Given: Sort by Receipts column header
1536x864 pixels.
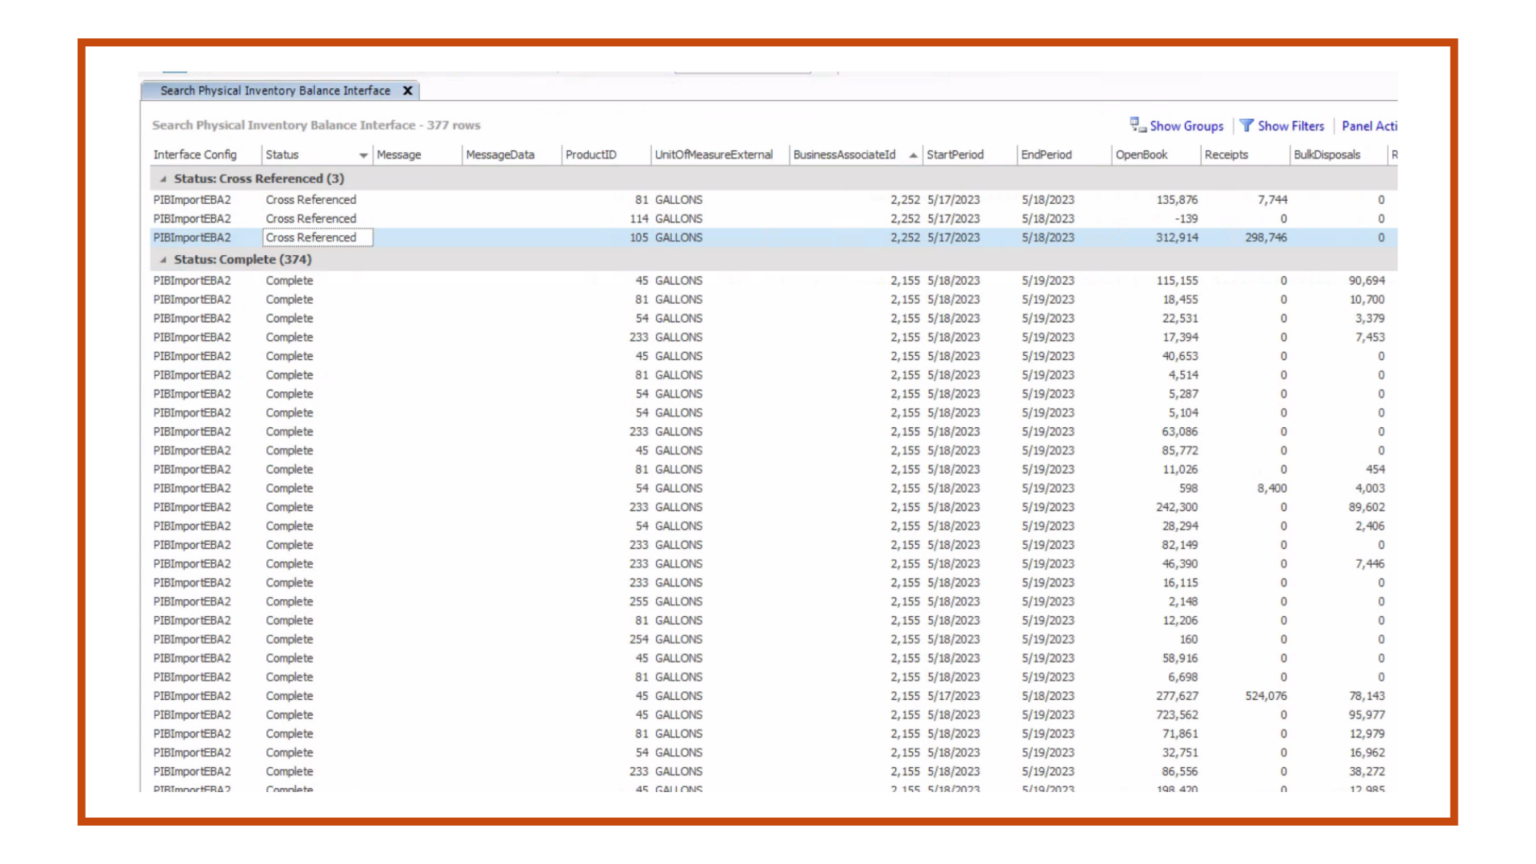Looking at the screenshot, I should (1226, 155).
